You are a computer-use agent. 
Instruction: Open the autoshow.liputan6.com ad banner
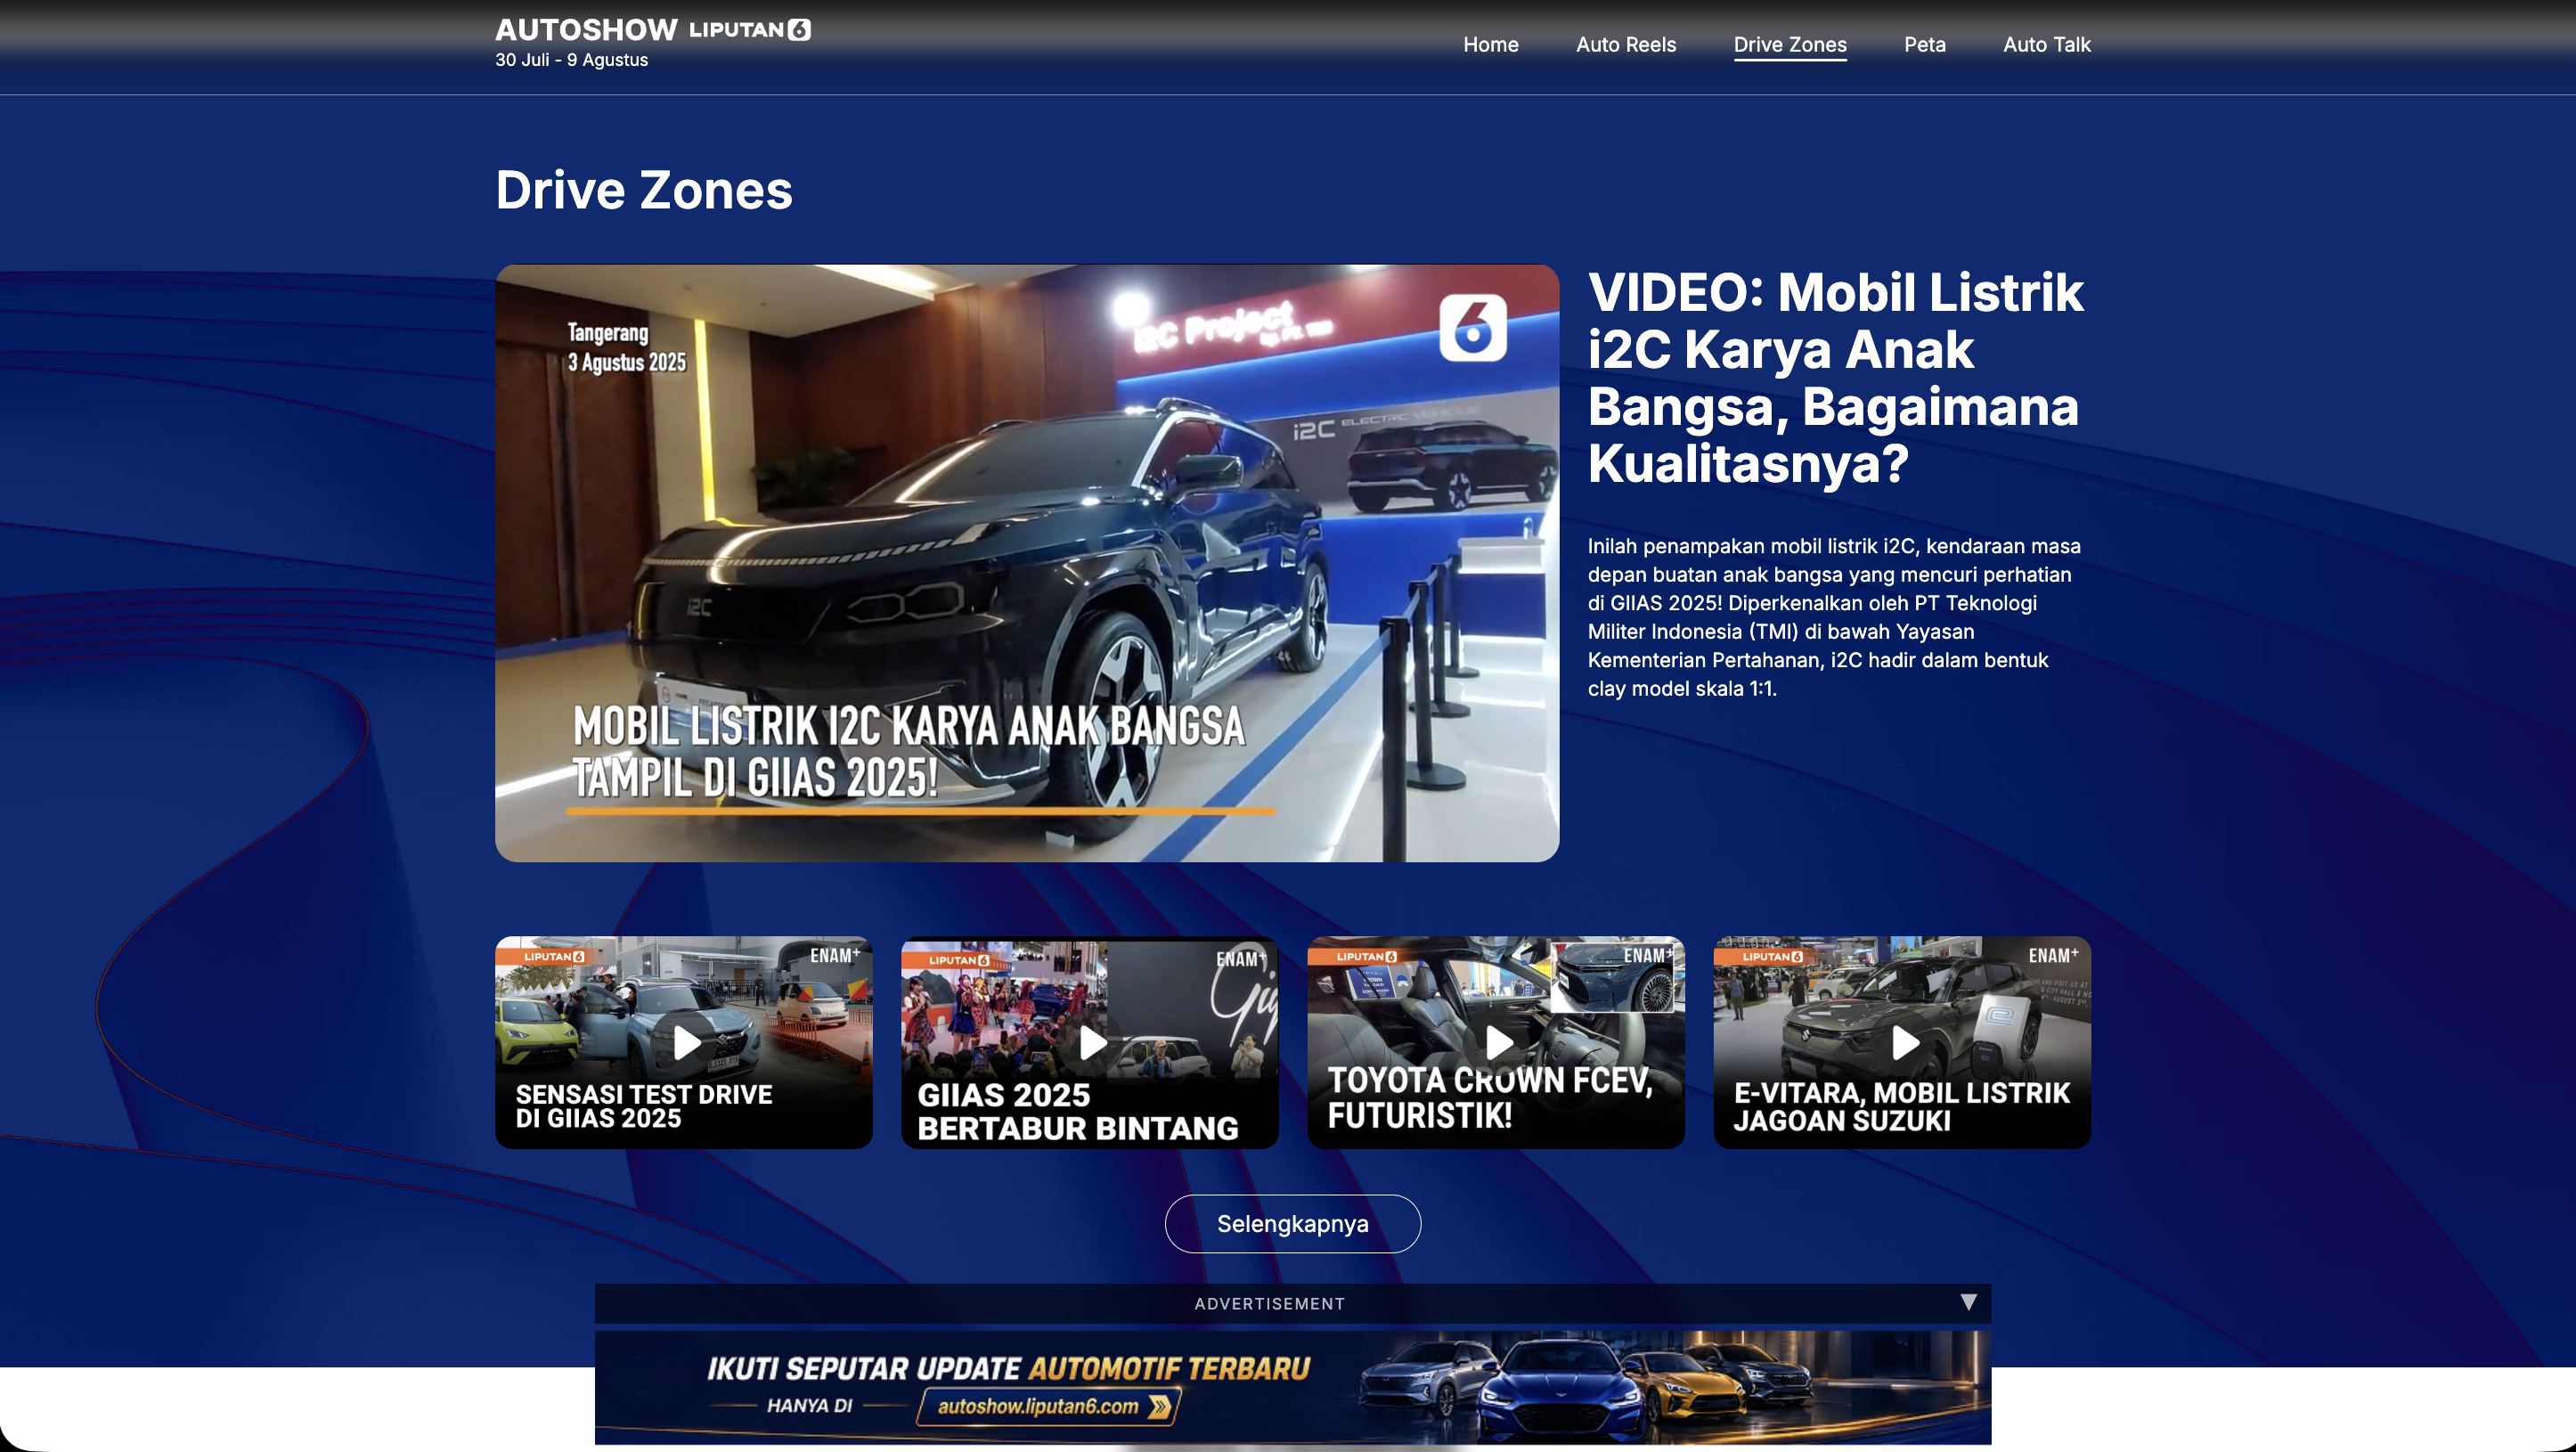[1292, 1387]
